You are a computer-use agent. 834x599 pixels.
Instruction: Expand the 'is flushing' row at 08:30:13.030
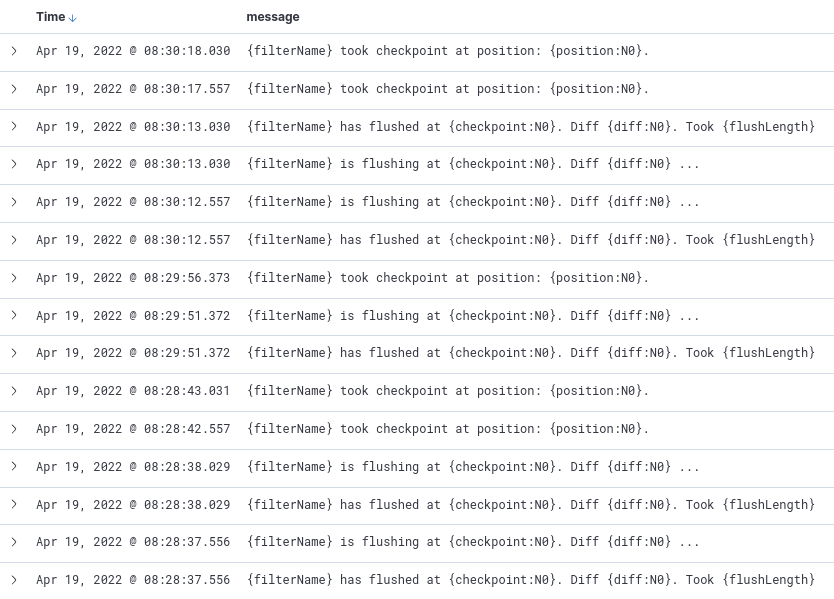click(14, 164)
